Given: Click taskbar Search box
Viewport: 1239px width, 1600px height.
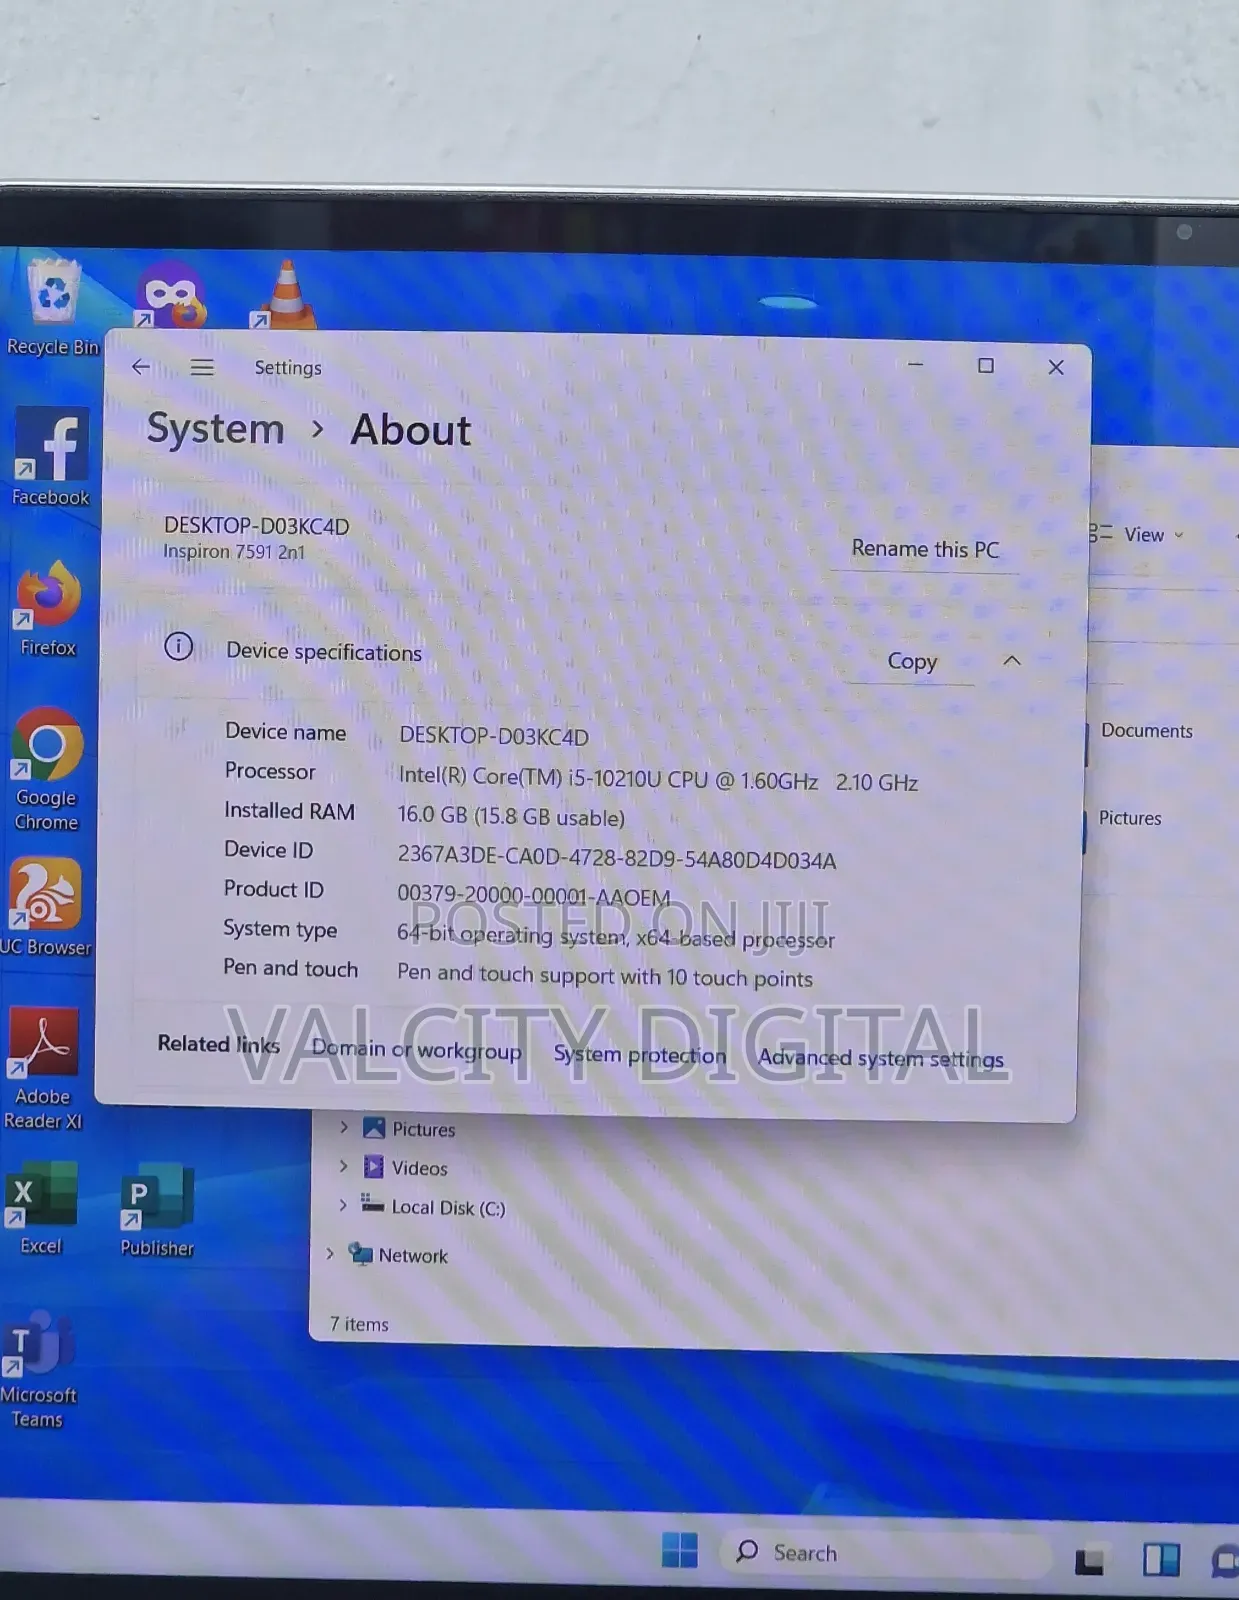Looking at the screenshot, I should click(x=885, y=1553).
